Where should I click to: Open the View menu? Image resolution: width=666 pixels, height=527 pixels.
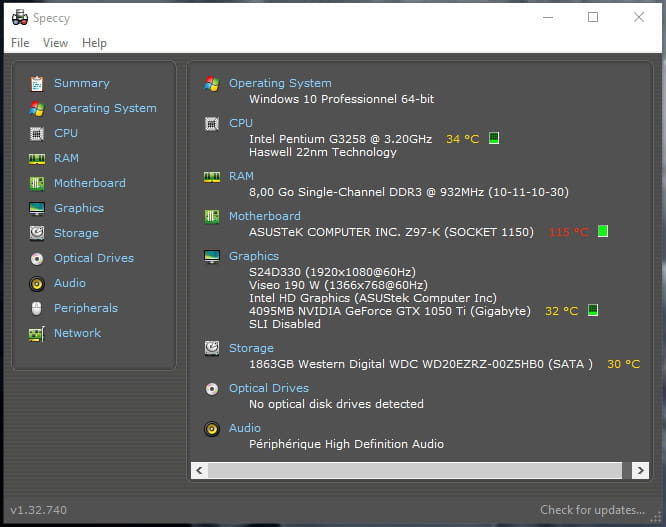[x=55, y=43]
